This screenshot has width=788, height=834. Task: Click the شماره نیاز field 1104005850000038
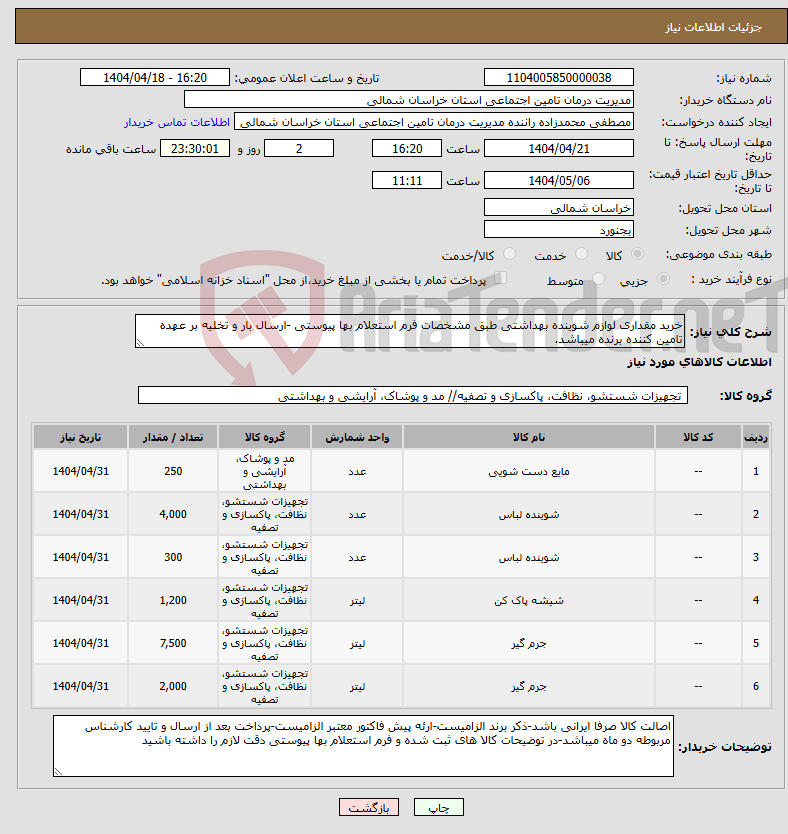[x=559, y=78]
